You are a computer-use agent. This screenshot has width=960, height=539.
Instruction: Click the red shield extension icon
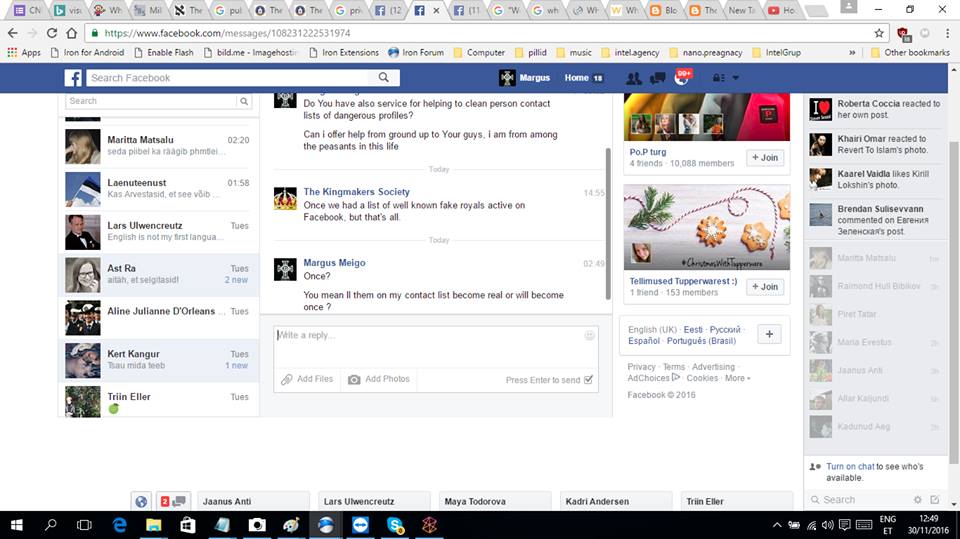click(x=903, y=34)
